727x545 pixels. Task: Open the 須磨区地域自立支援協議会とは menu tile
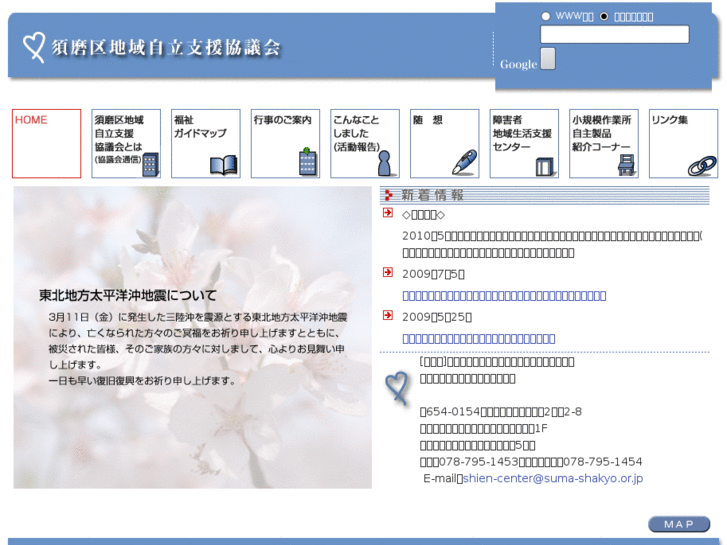(x=126, y=143)
